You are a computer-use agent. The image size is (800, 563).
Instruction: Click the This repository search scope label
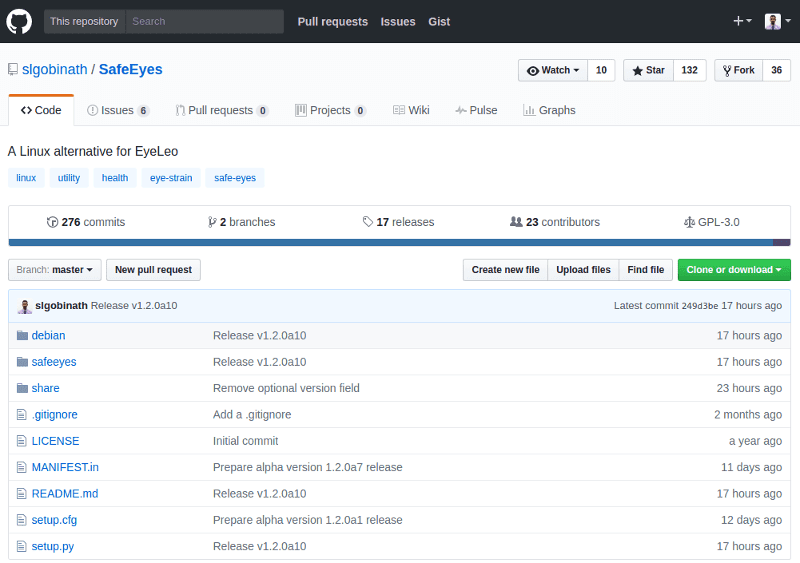pyautogui.click(x=84, y=21)
